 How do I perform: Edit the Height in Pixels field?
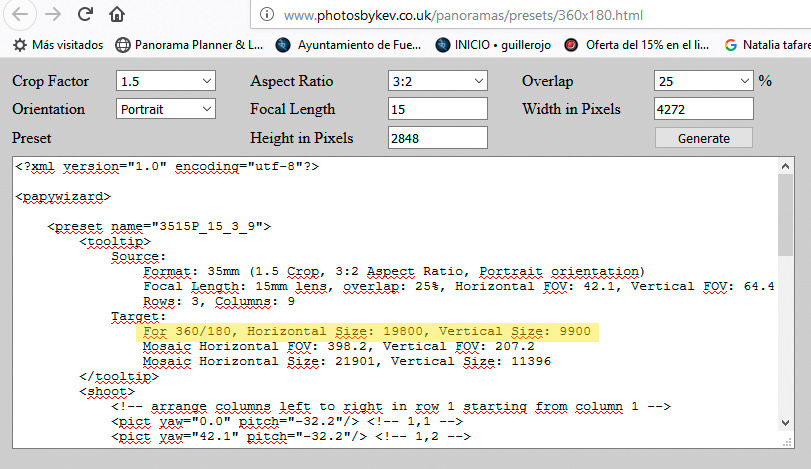point(438,138)
